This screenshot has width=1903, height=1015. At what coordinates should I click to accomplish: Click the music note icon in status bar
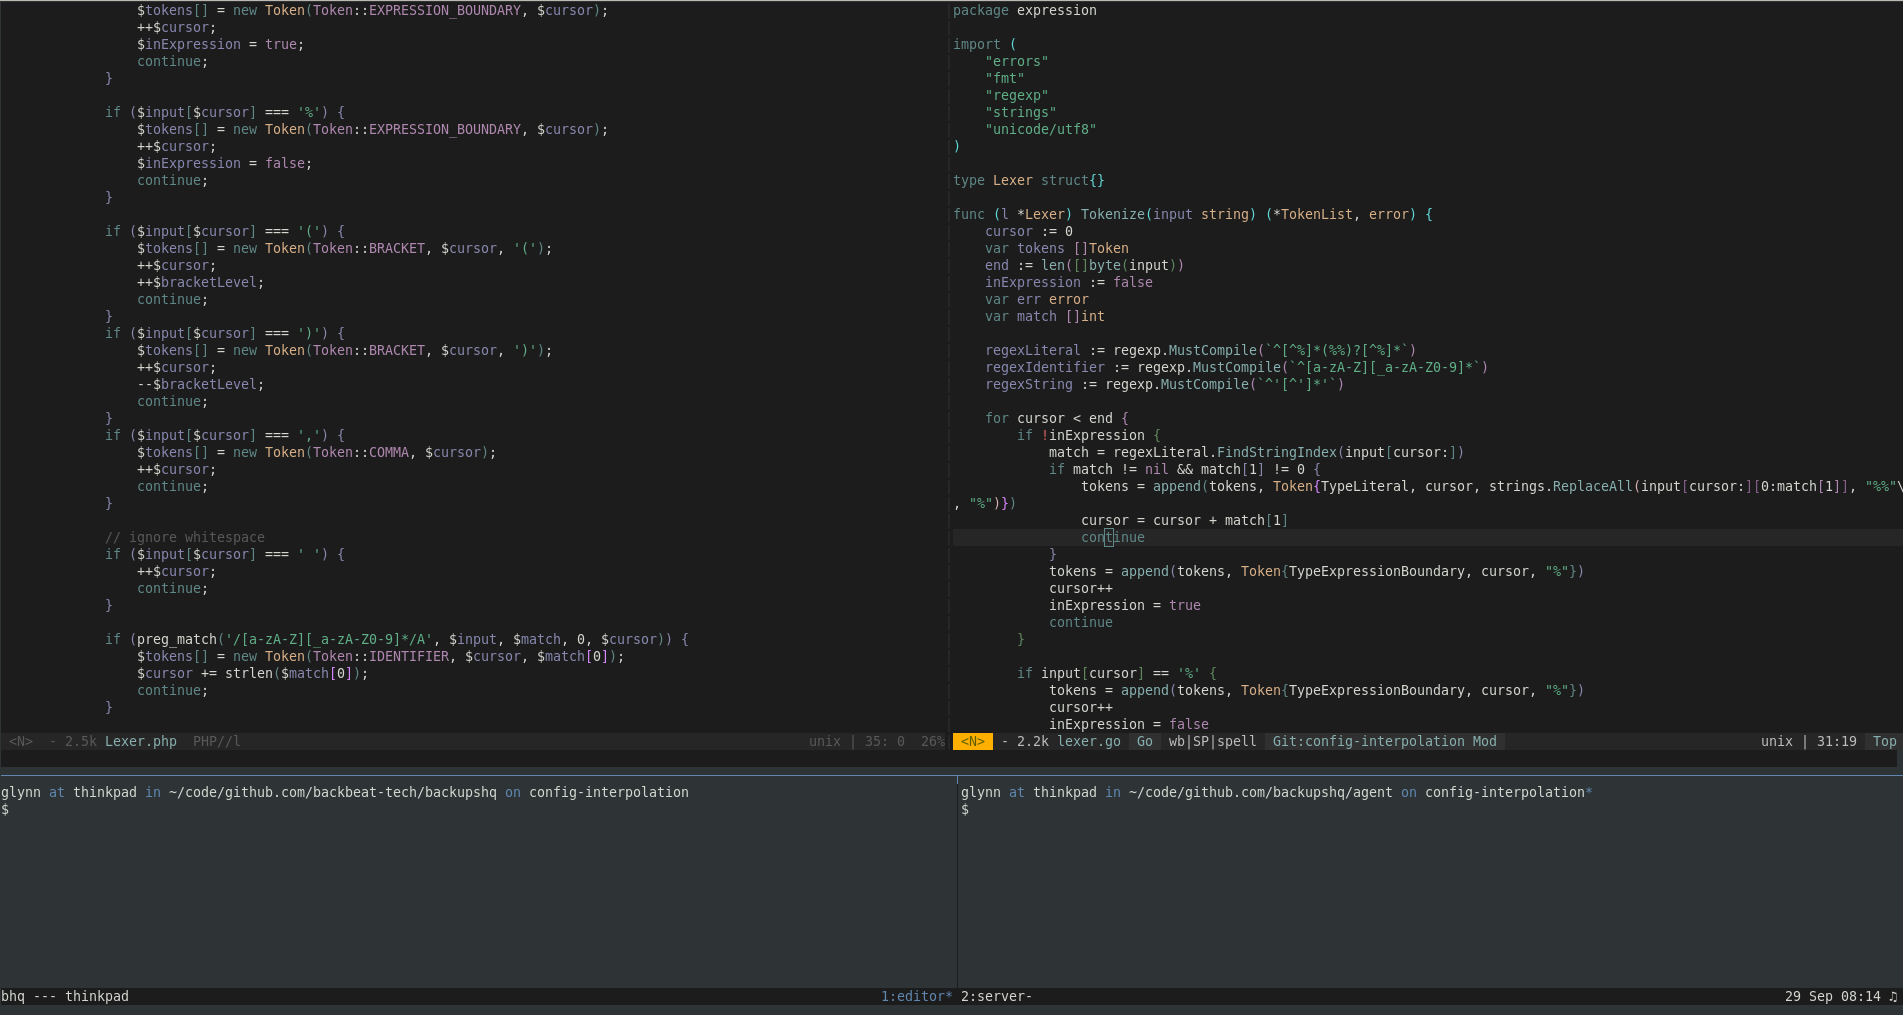(1893, 996)
